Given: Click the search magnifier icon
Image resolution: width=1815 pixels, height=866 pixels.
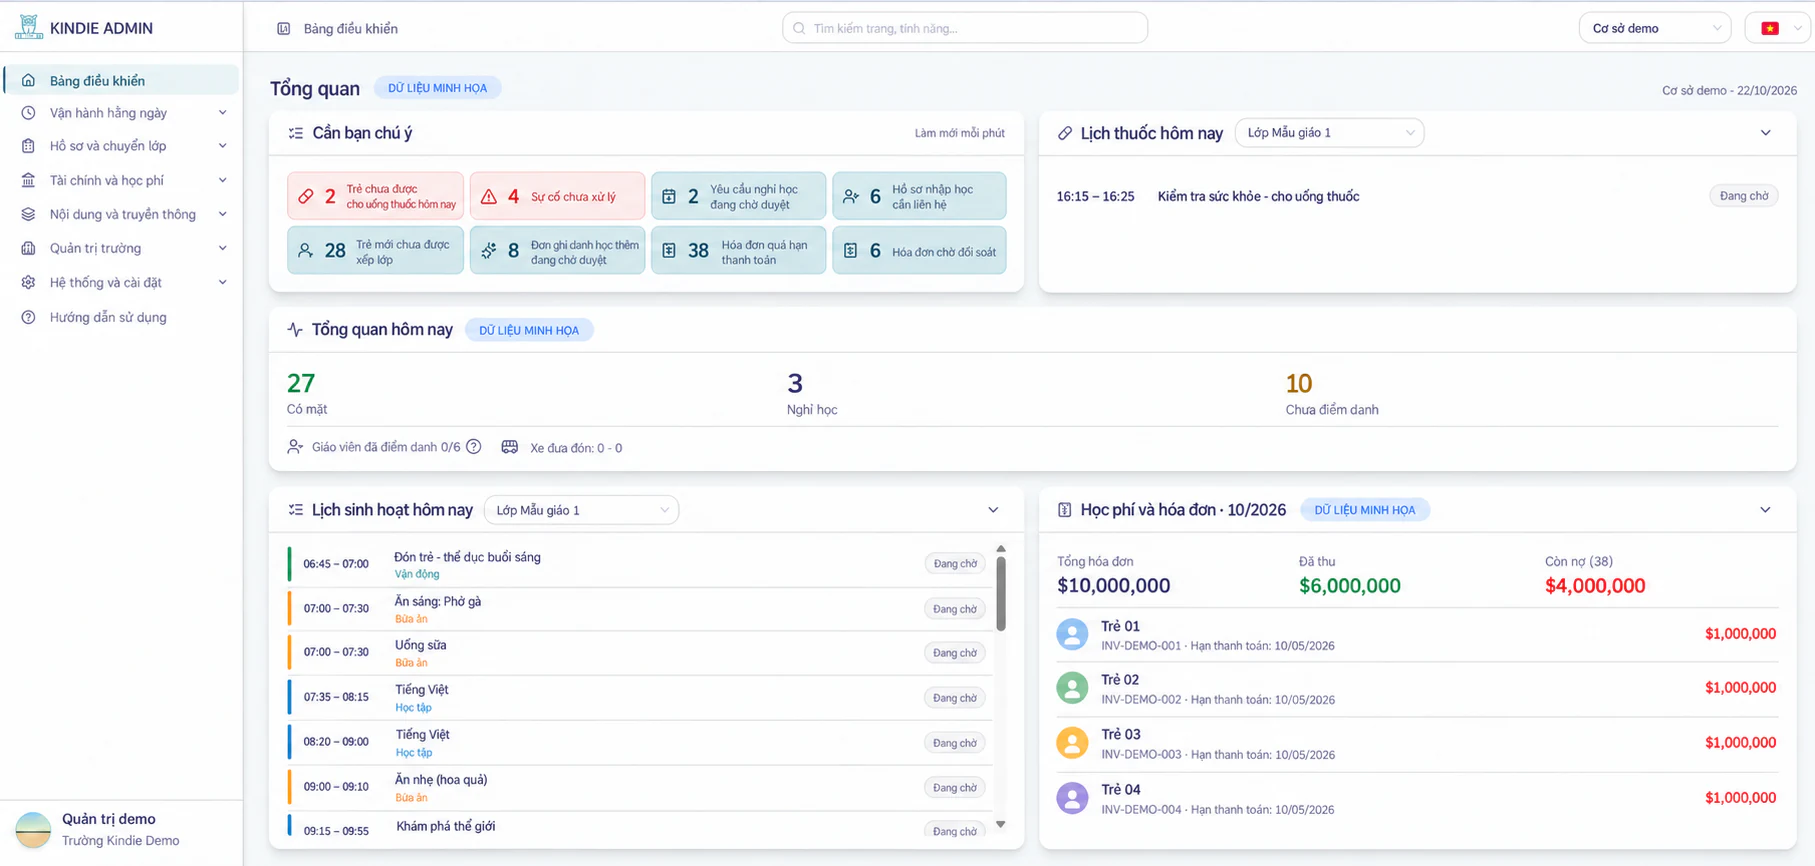Looking at the screenshot, I should point(799,28).
